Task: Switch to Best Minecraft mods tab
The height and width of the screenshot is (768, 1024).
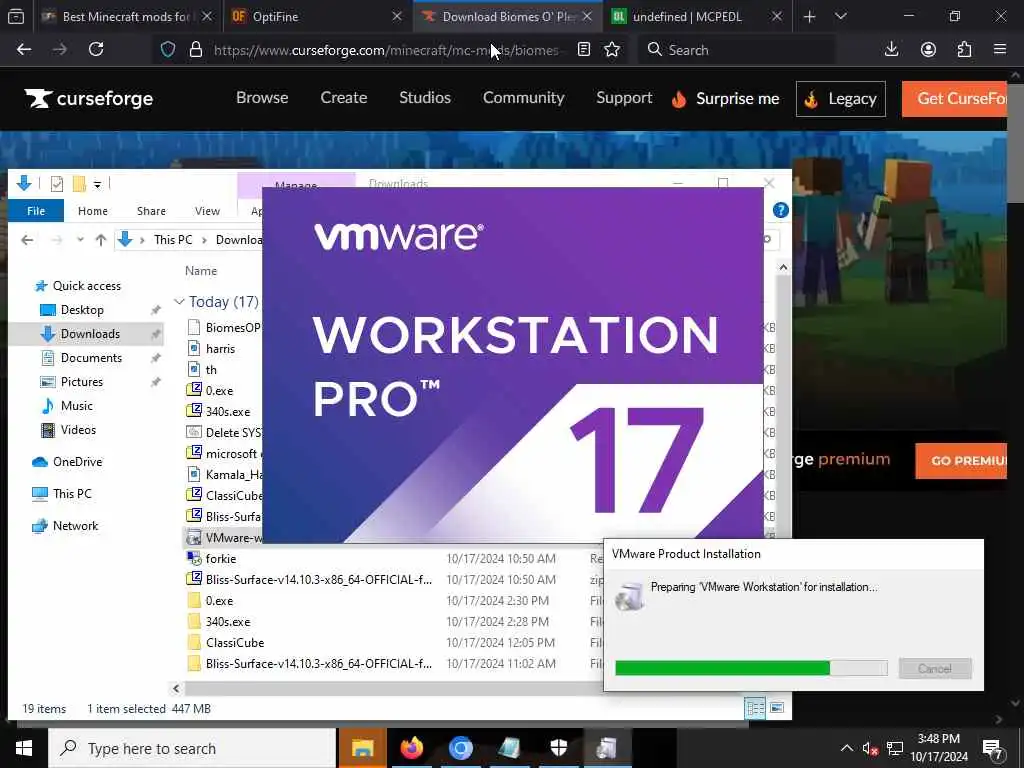Action: pos(125,16)
